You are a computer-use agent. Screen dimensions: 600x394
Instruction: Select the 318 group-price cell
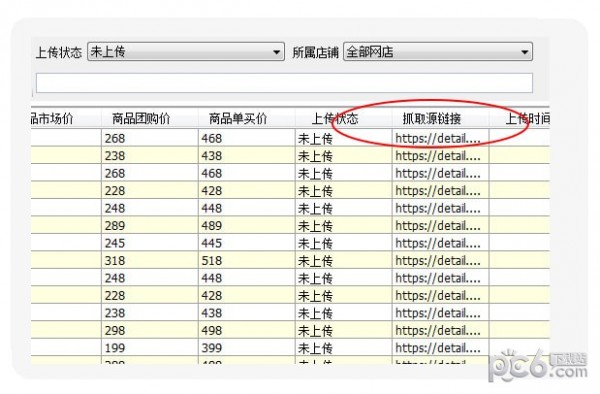click(x=150, y=260)
